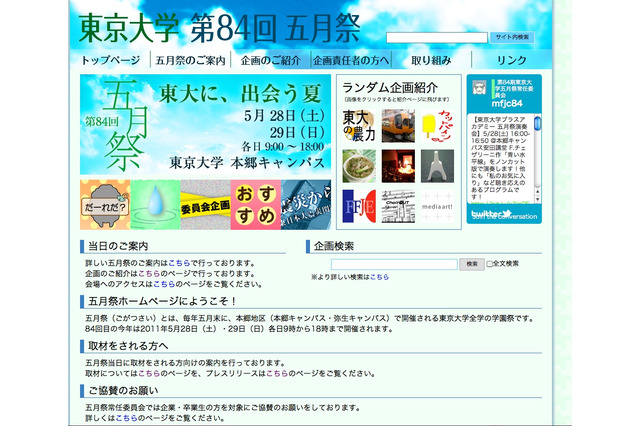Click the ご協賛のお願い section heading

point(123,391)
